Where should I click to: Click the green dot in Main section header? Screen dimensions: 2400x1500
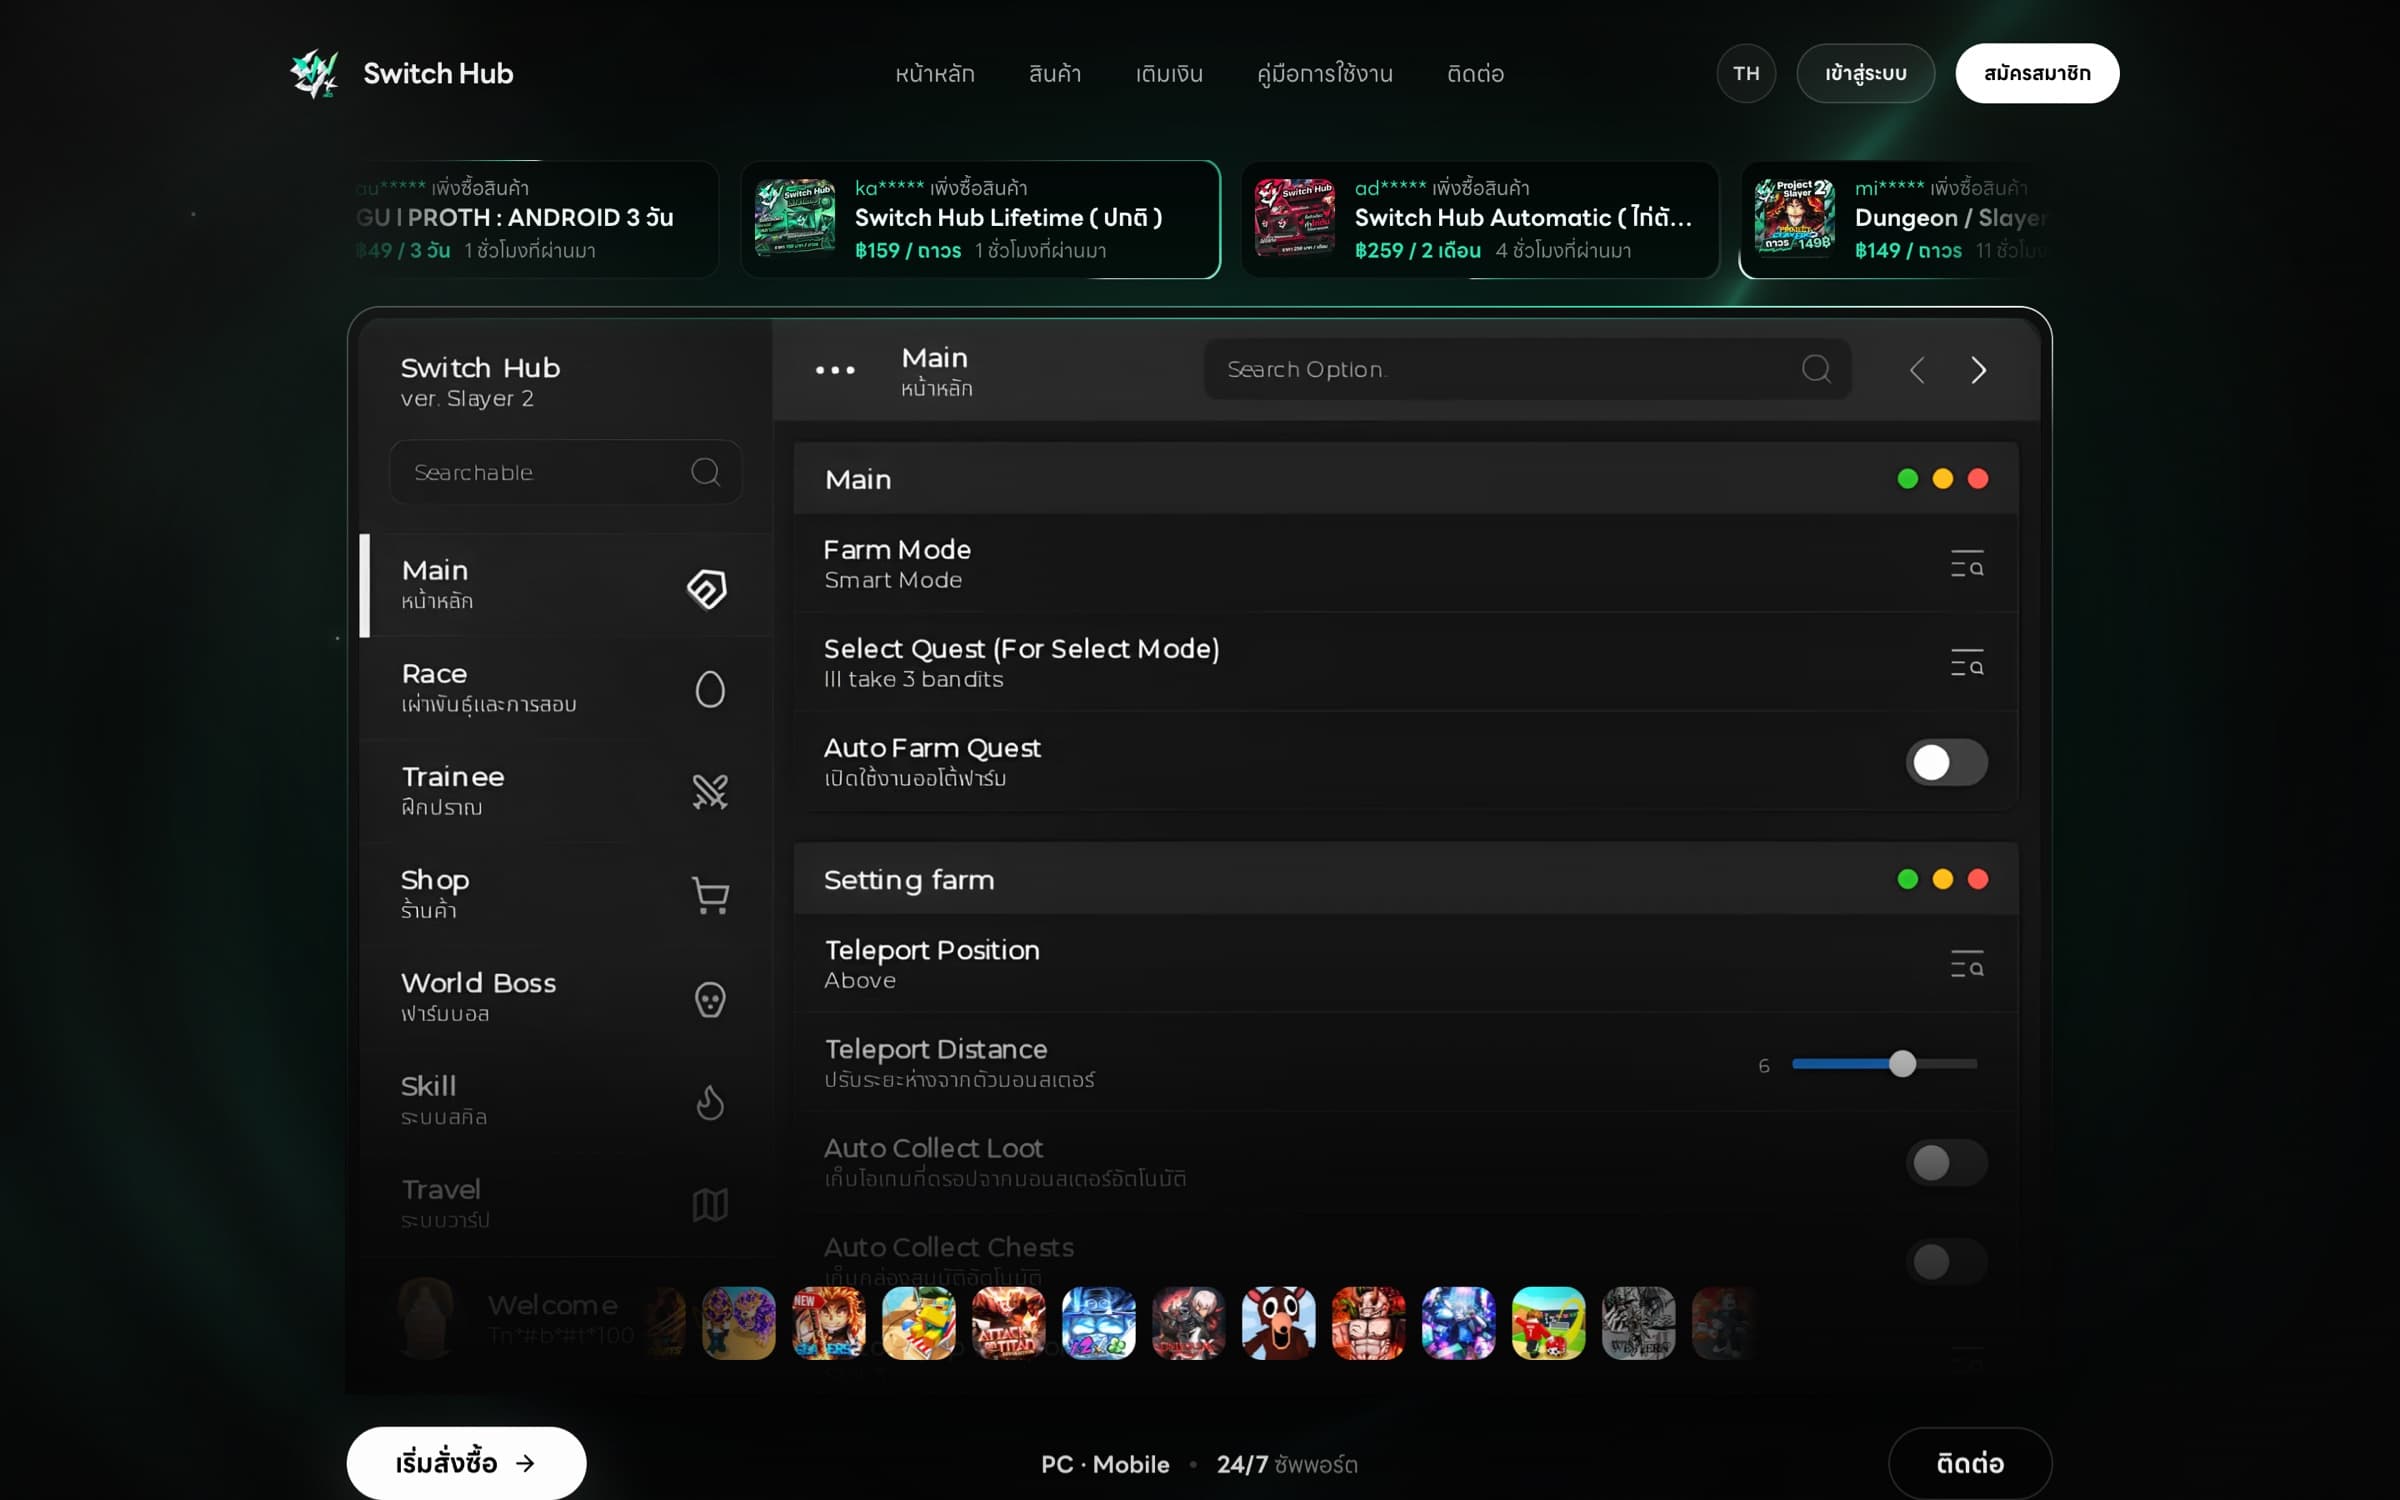pyautogui.click(x=1907, y=479)
